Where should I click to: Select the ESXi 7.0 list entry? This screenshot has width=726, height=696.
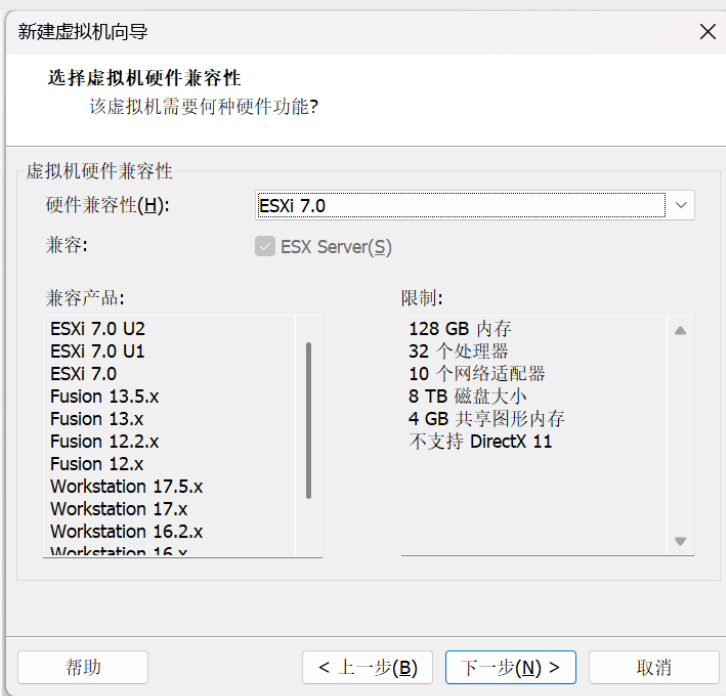click(83, 374)
